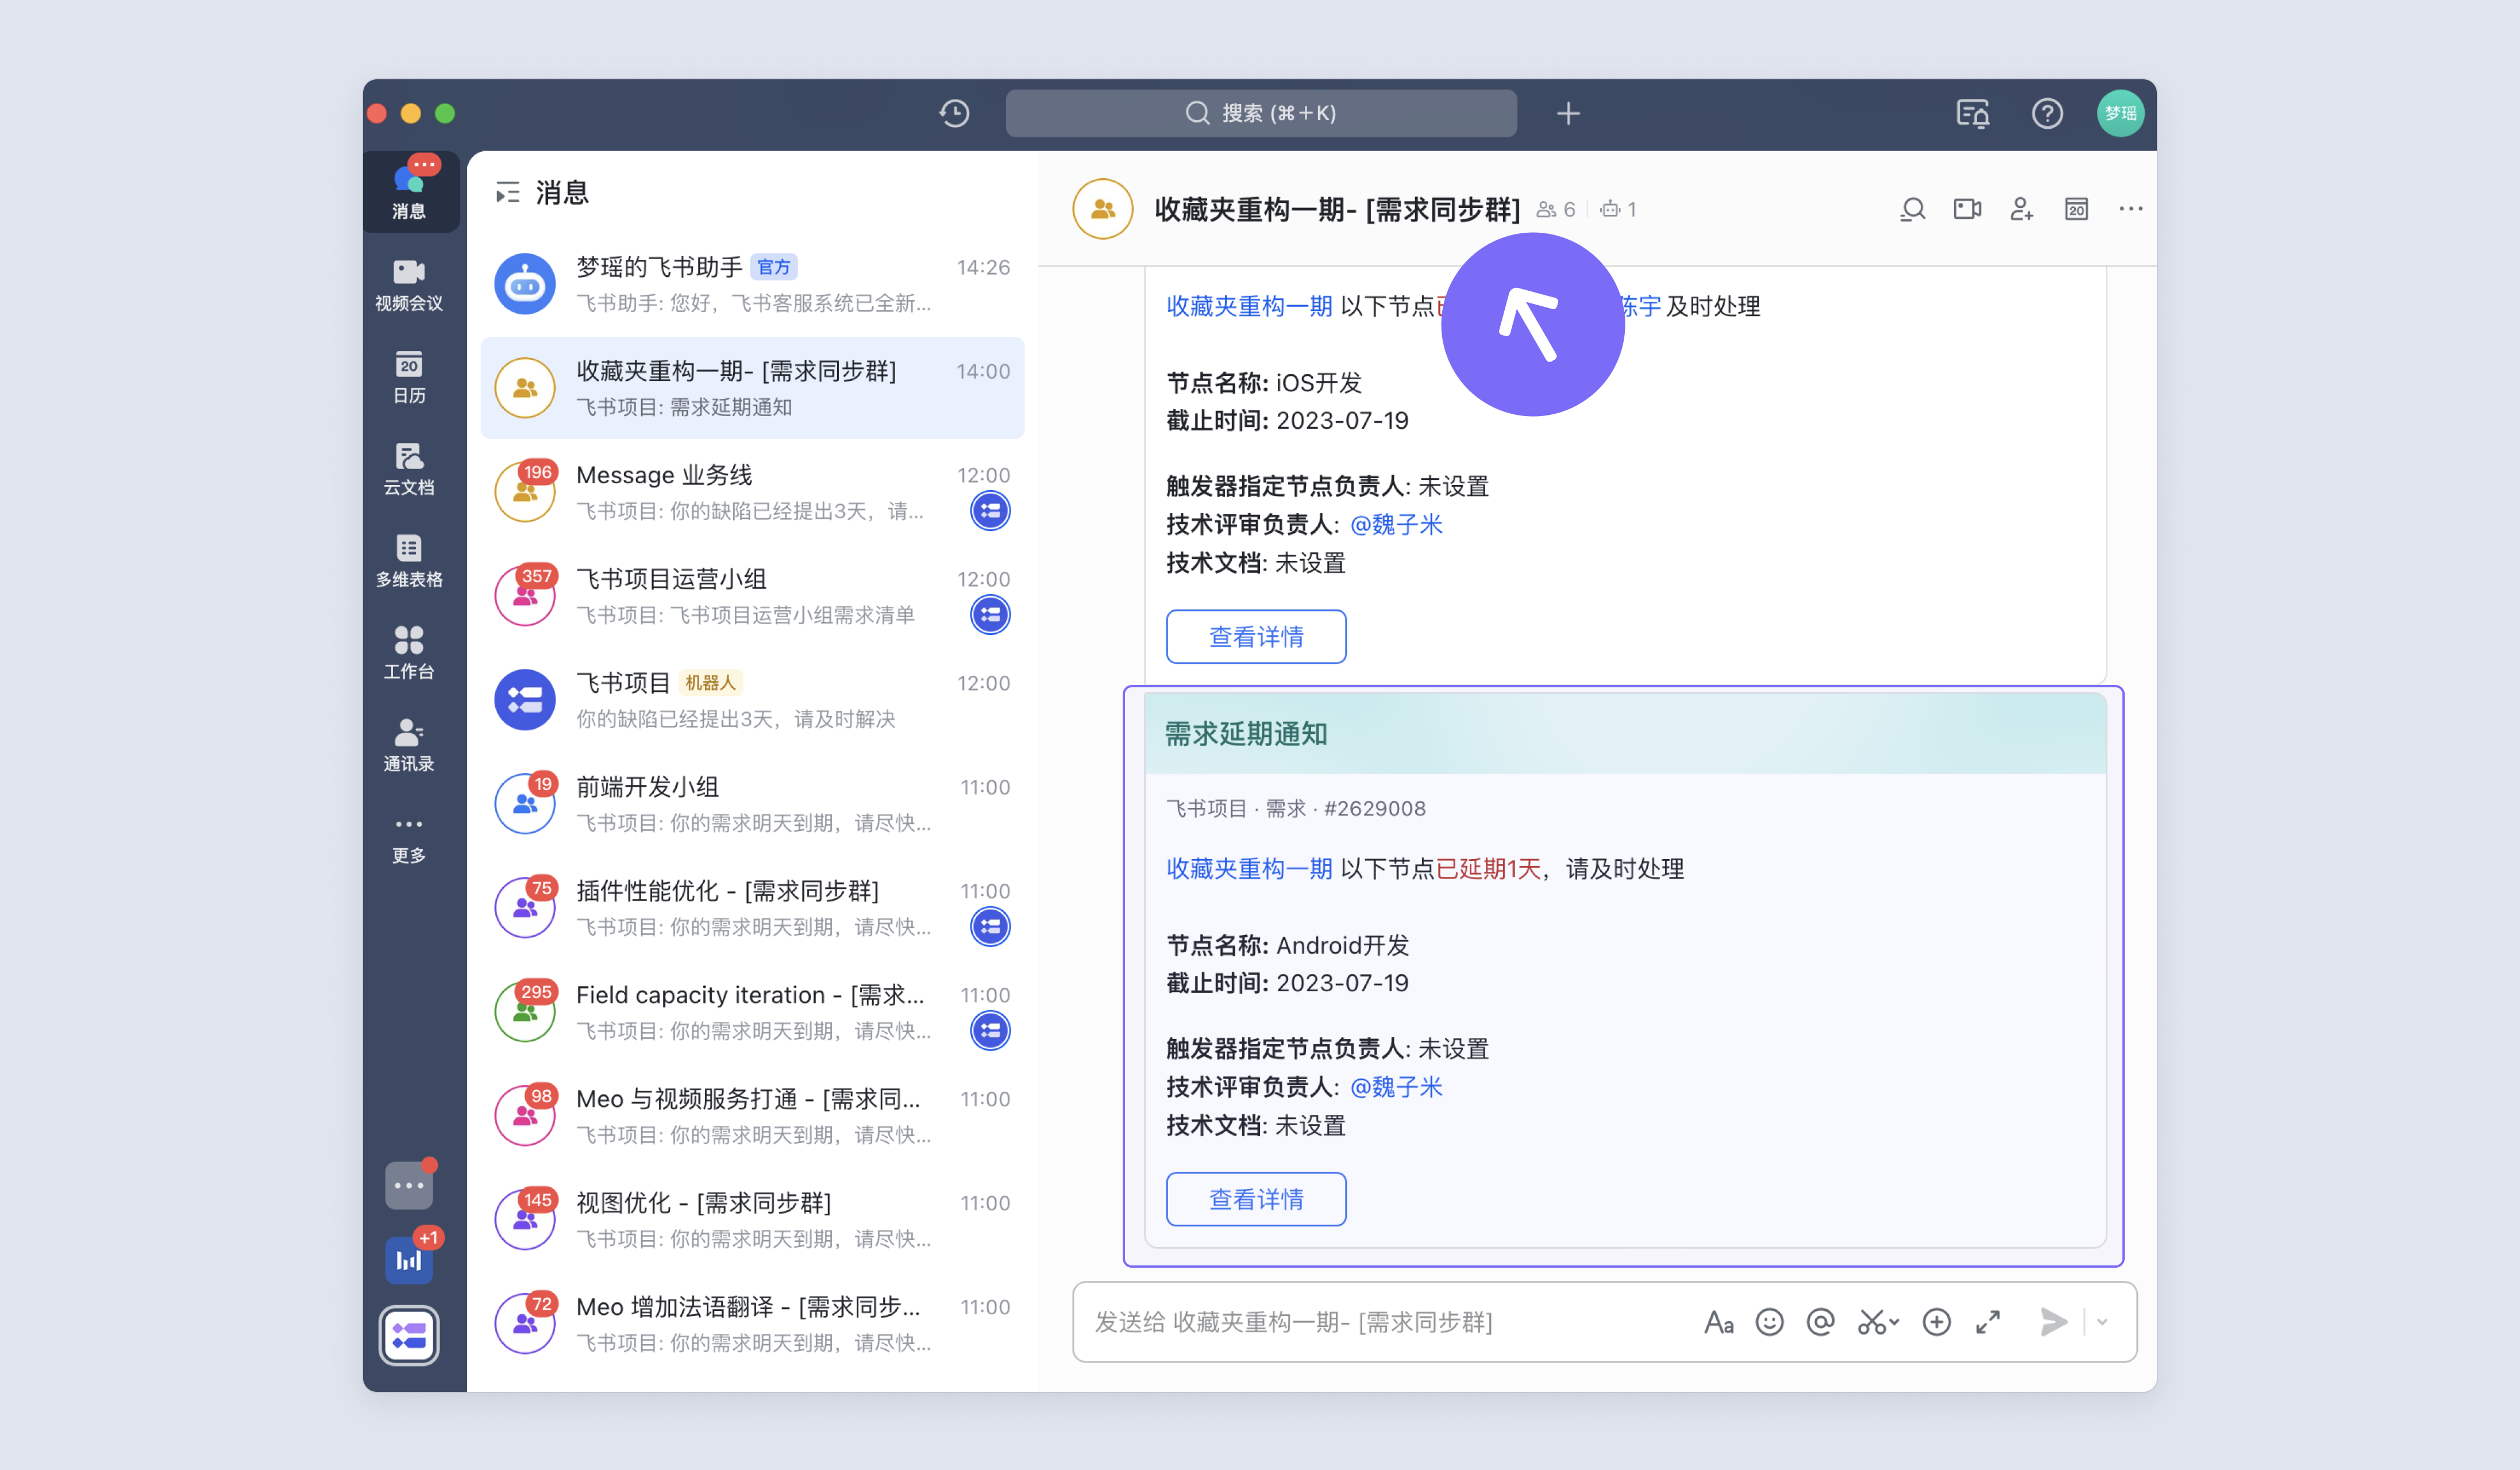The width and height of the screenshot is (2520, 1470).
Task: Open the history clock icon
Action: [954, 113]
